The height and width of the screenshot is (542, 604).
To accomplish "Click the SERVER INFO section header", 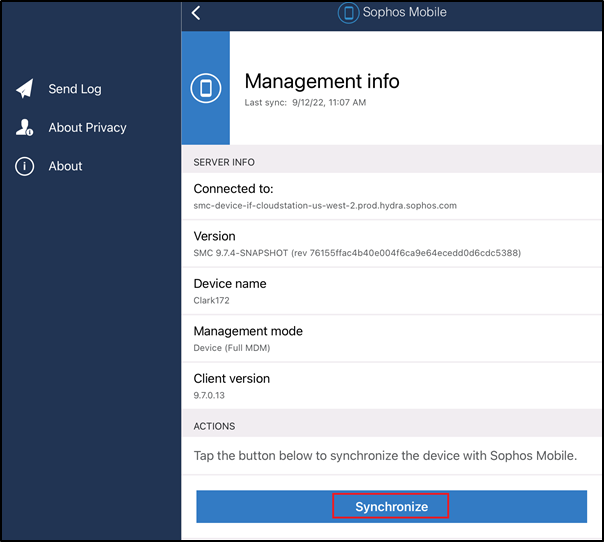I will (224, 162).
